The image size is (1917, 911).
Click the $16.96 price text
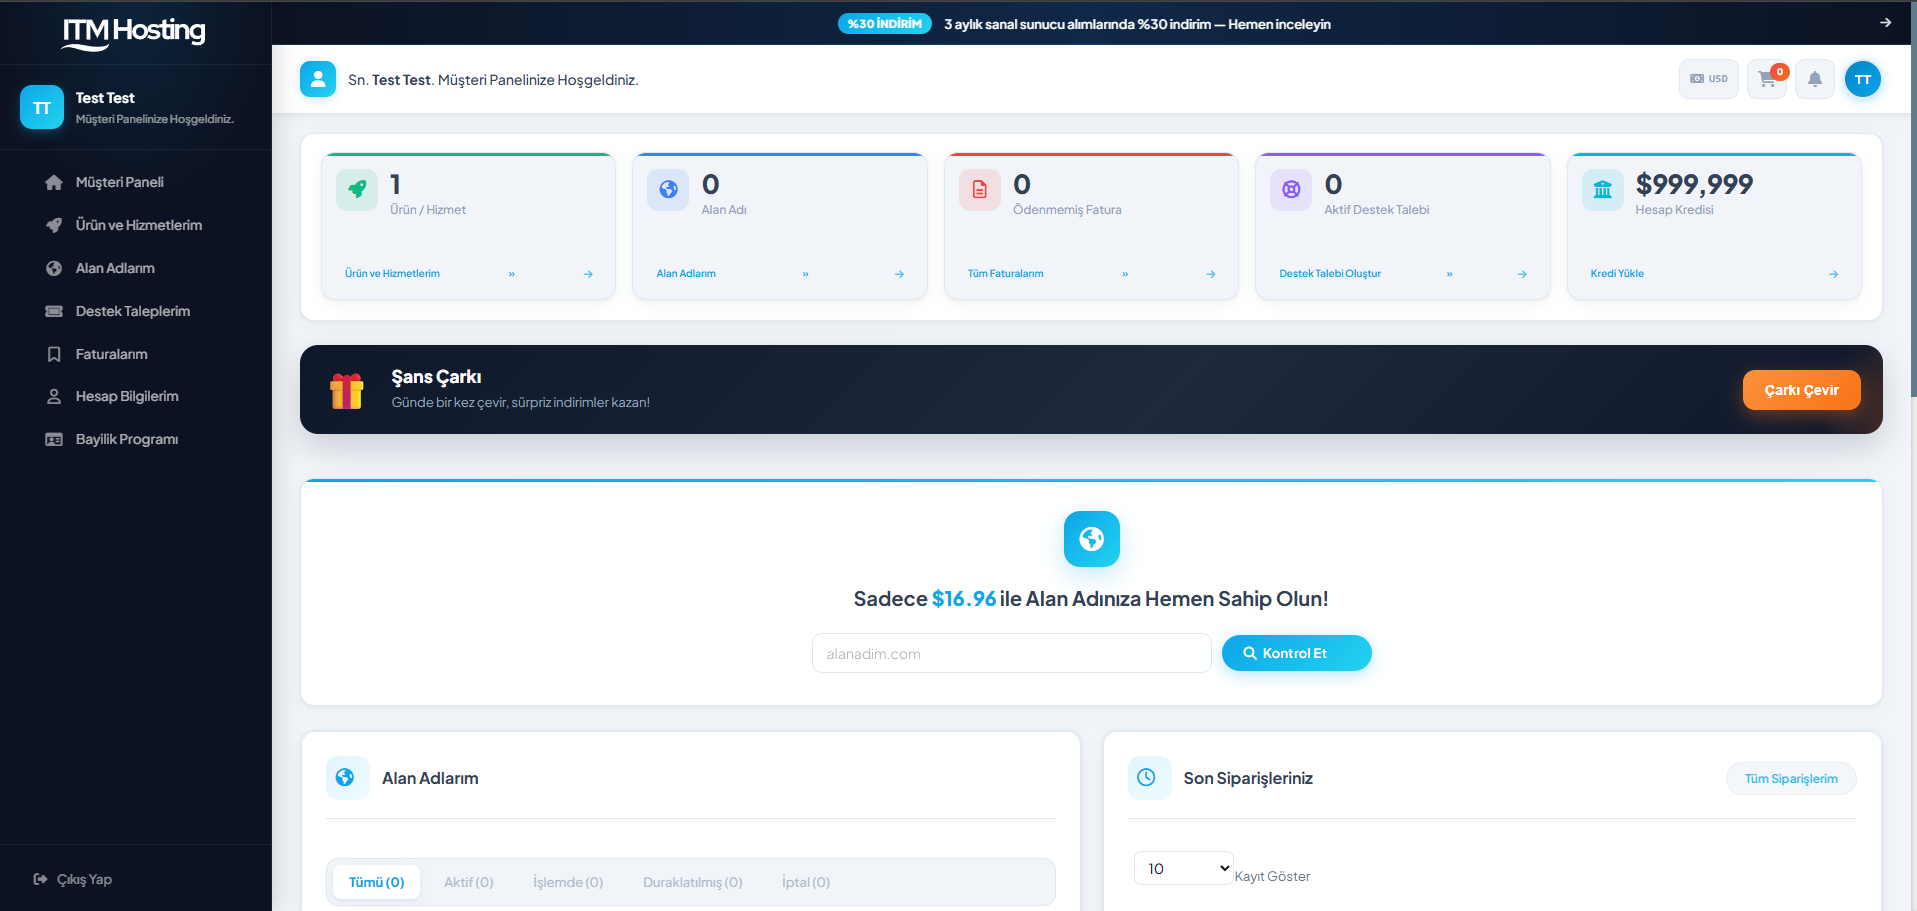click(x=964, y=599)
